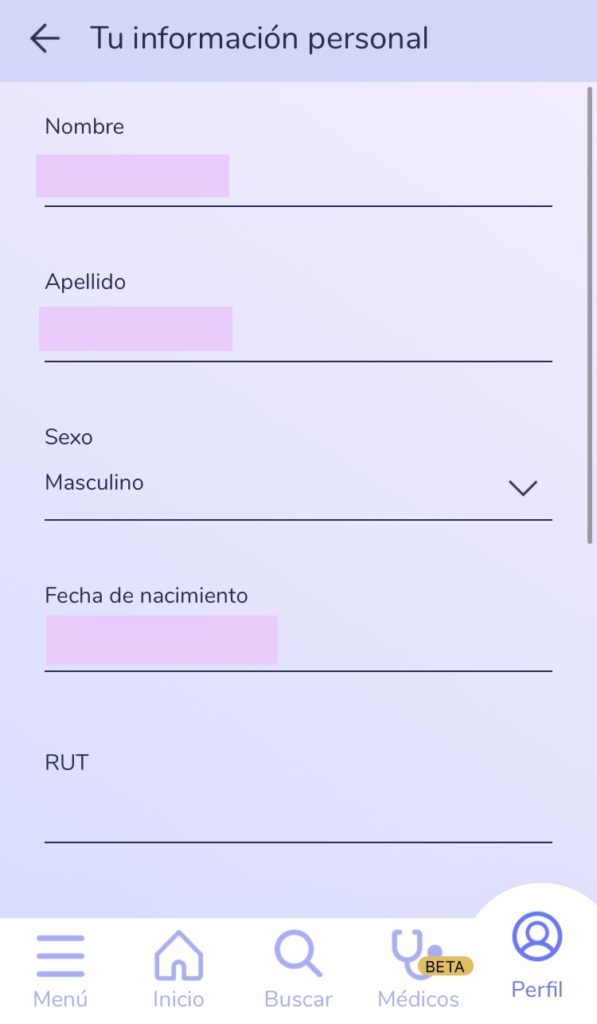Go back using the left arrow
Screen dimensions: 597x1024
45,39
